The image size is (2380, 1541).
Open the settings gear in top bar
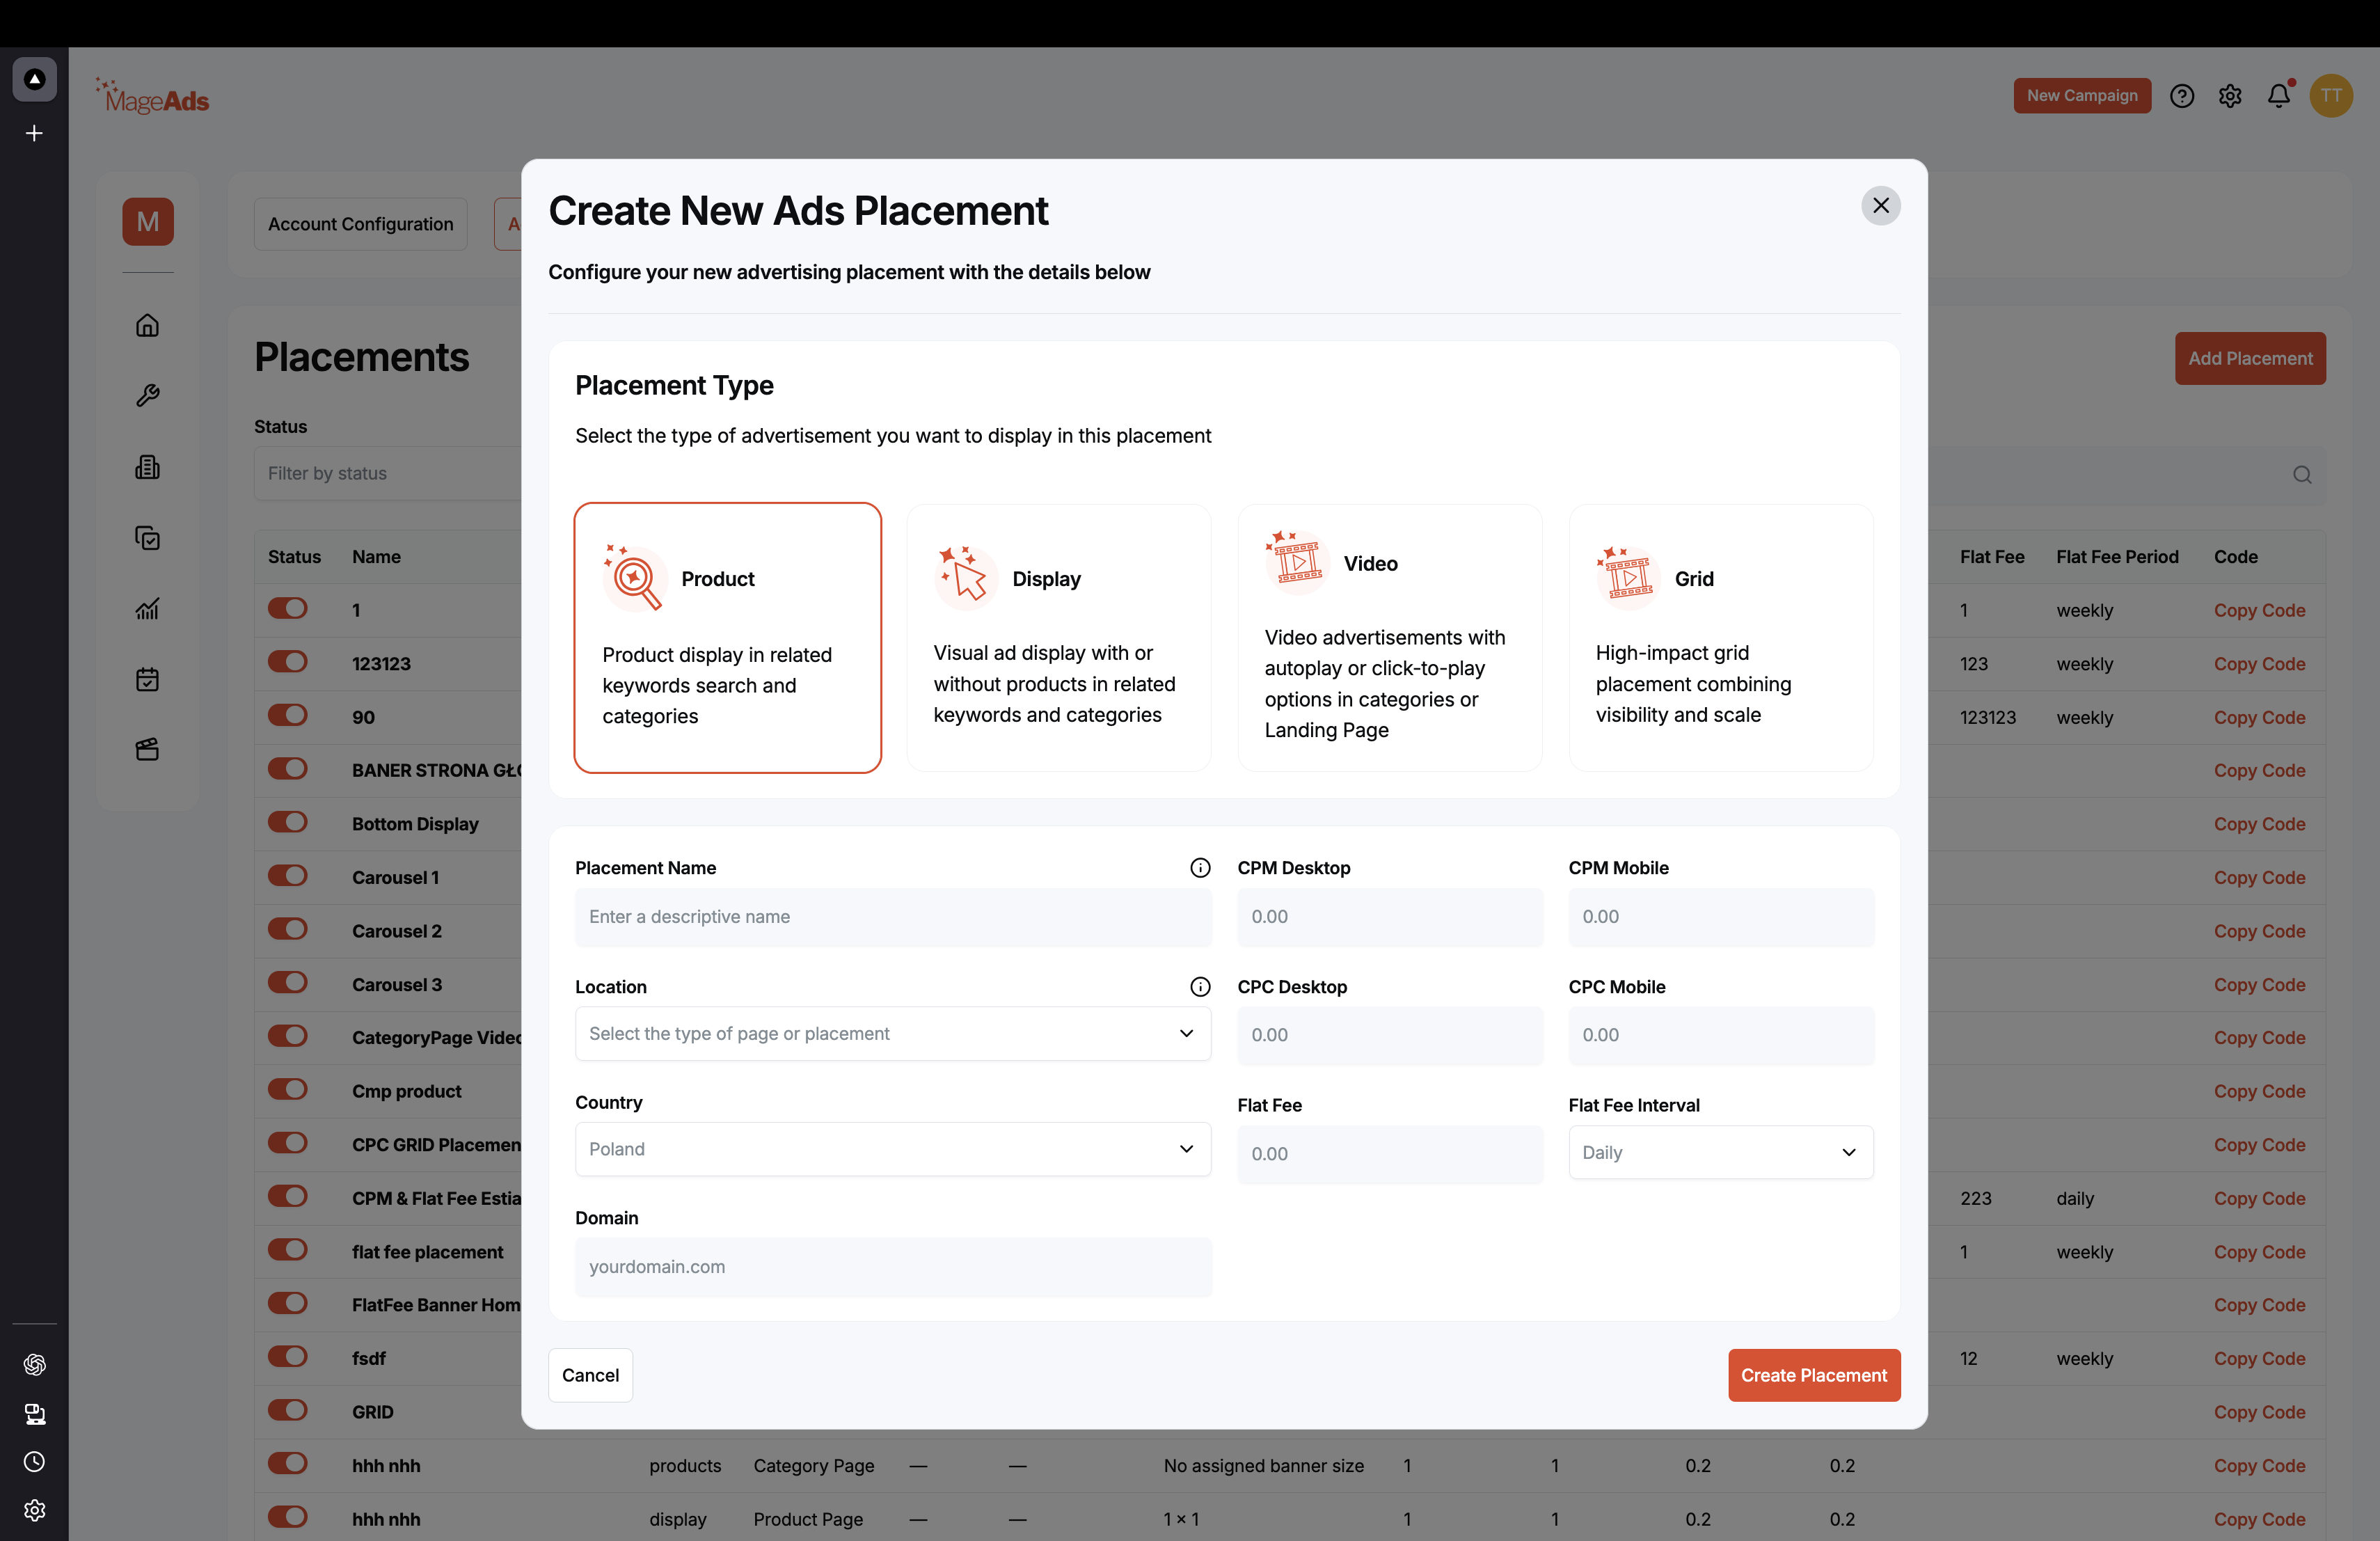click(2230, 96)
